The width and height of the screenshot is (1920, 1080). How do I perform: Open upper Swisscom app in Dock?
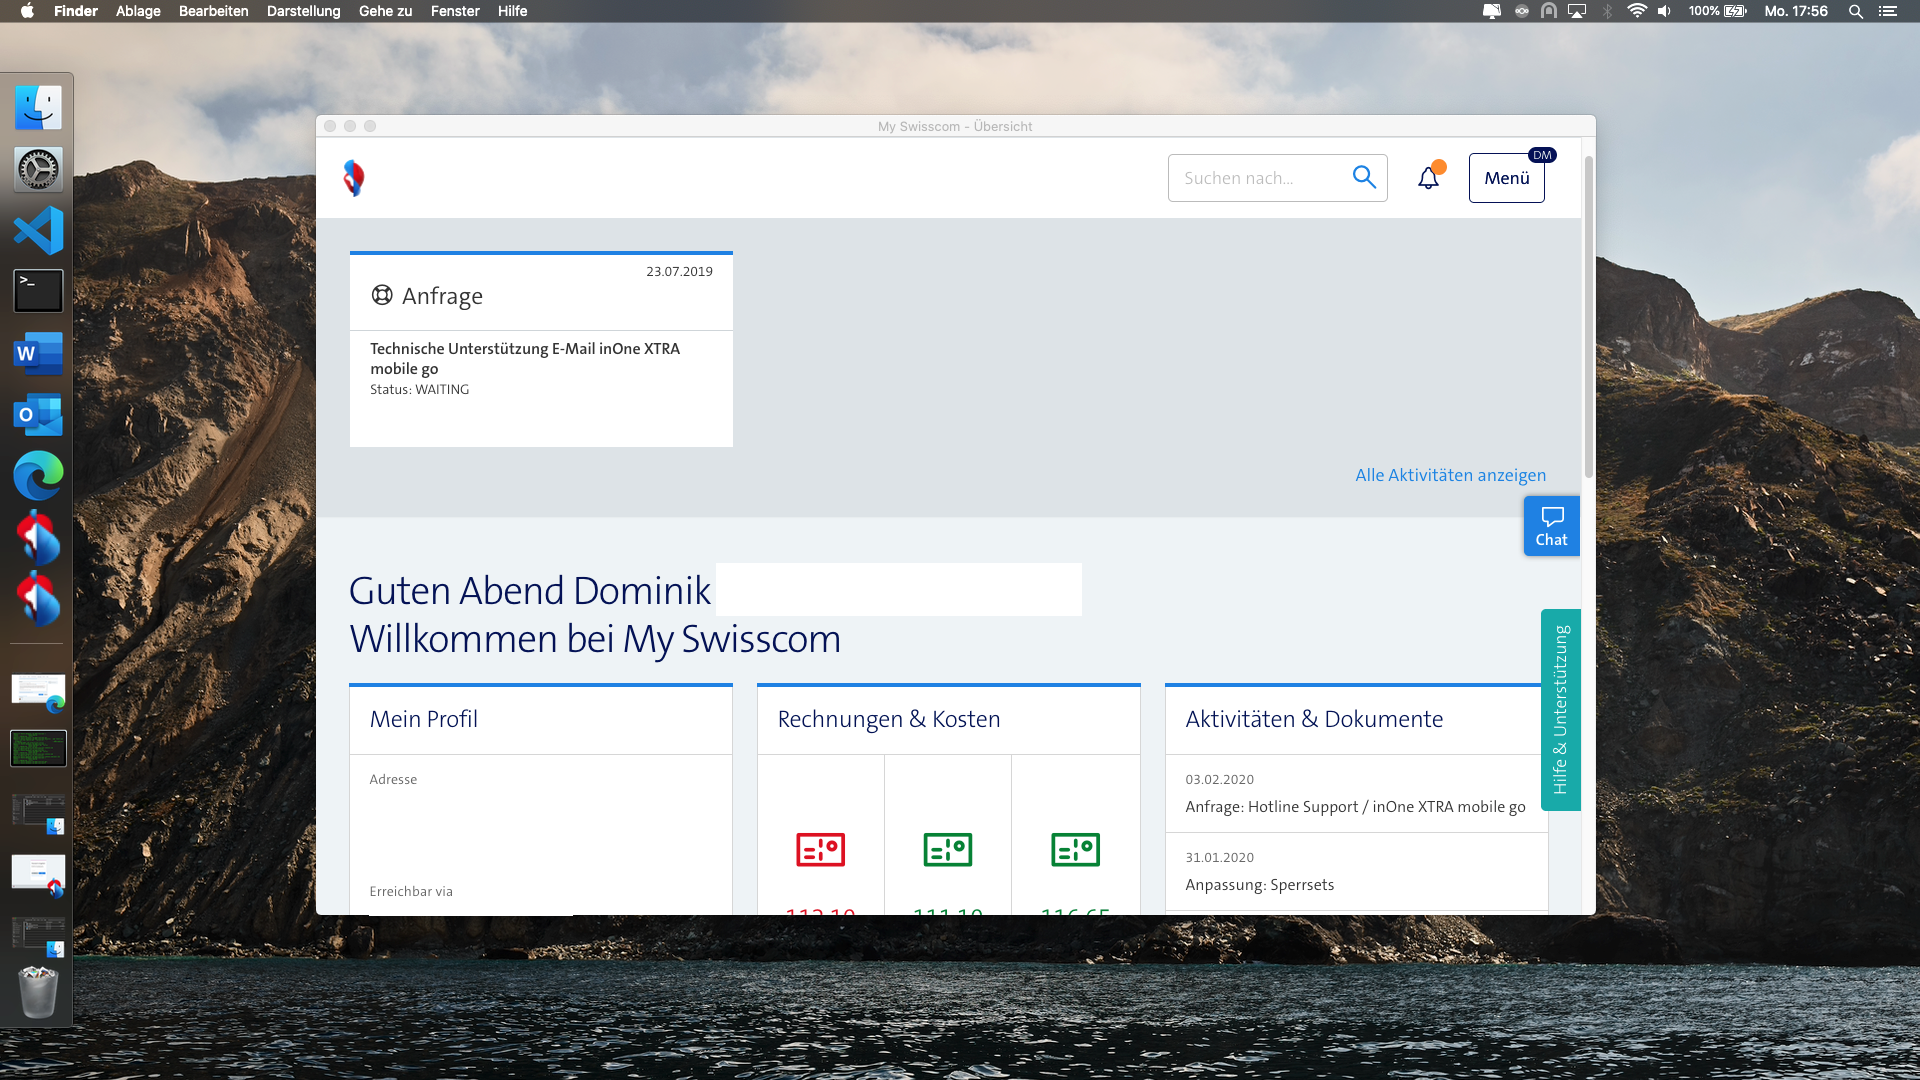tap(38, 538)
